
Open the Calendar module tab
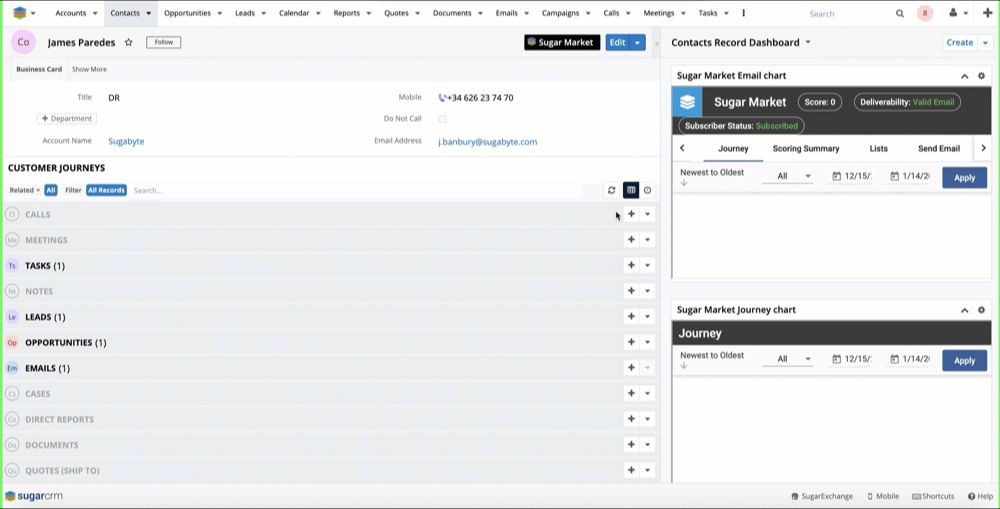(x=294, y=13)
